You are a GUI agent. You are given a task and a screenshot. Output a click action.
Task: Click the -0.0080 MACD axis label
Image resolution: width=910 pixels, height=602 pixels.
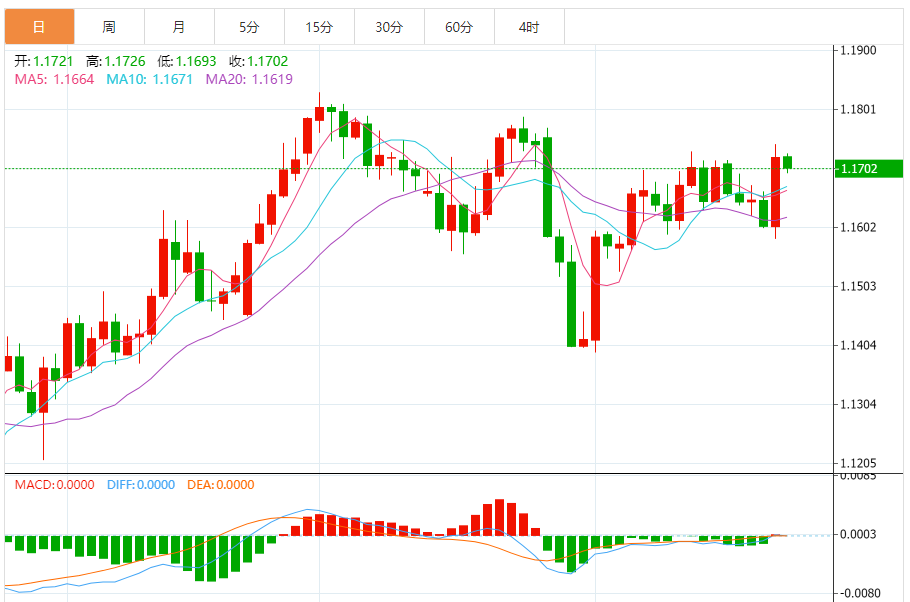[x=860, y=593]
